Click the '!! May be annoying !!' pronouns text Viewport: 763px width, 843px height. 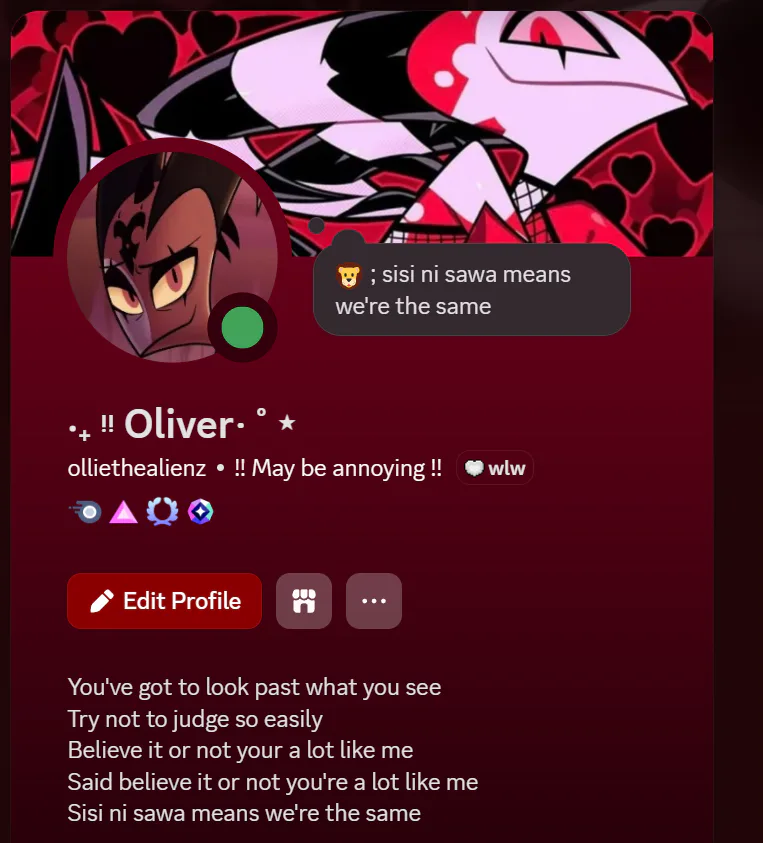click(338, 468)
